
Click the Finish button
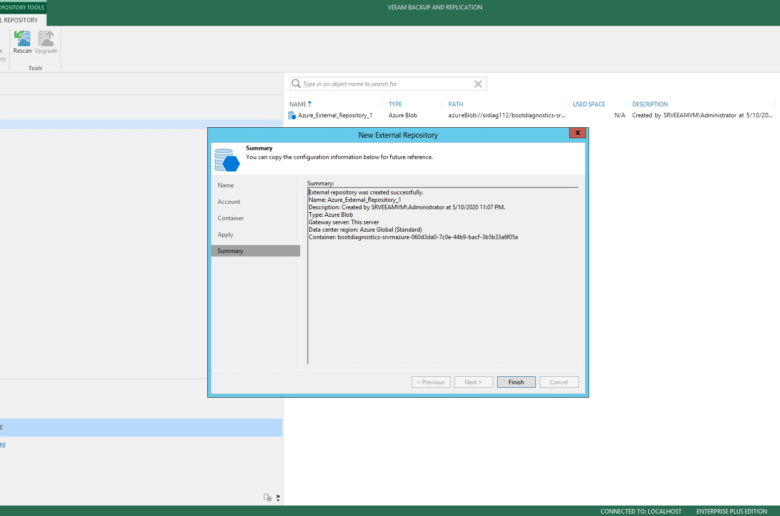pyautogui.click(x=516, y=382)
